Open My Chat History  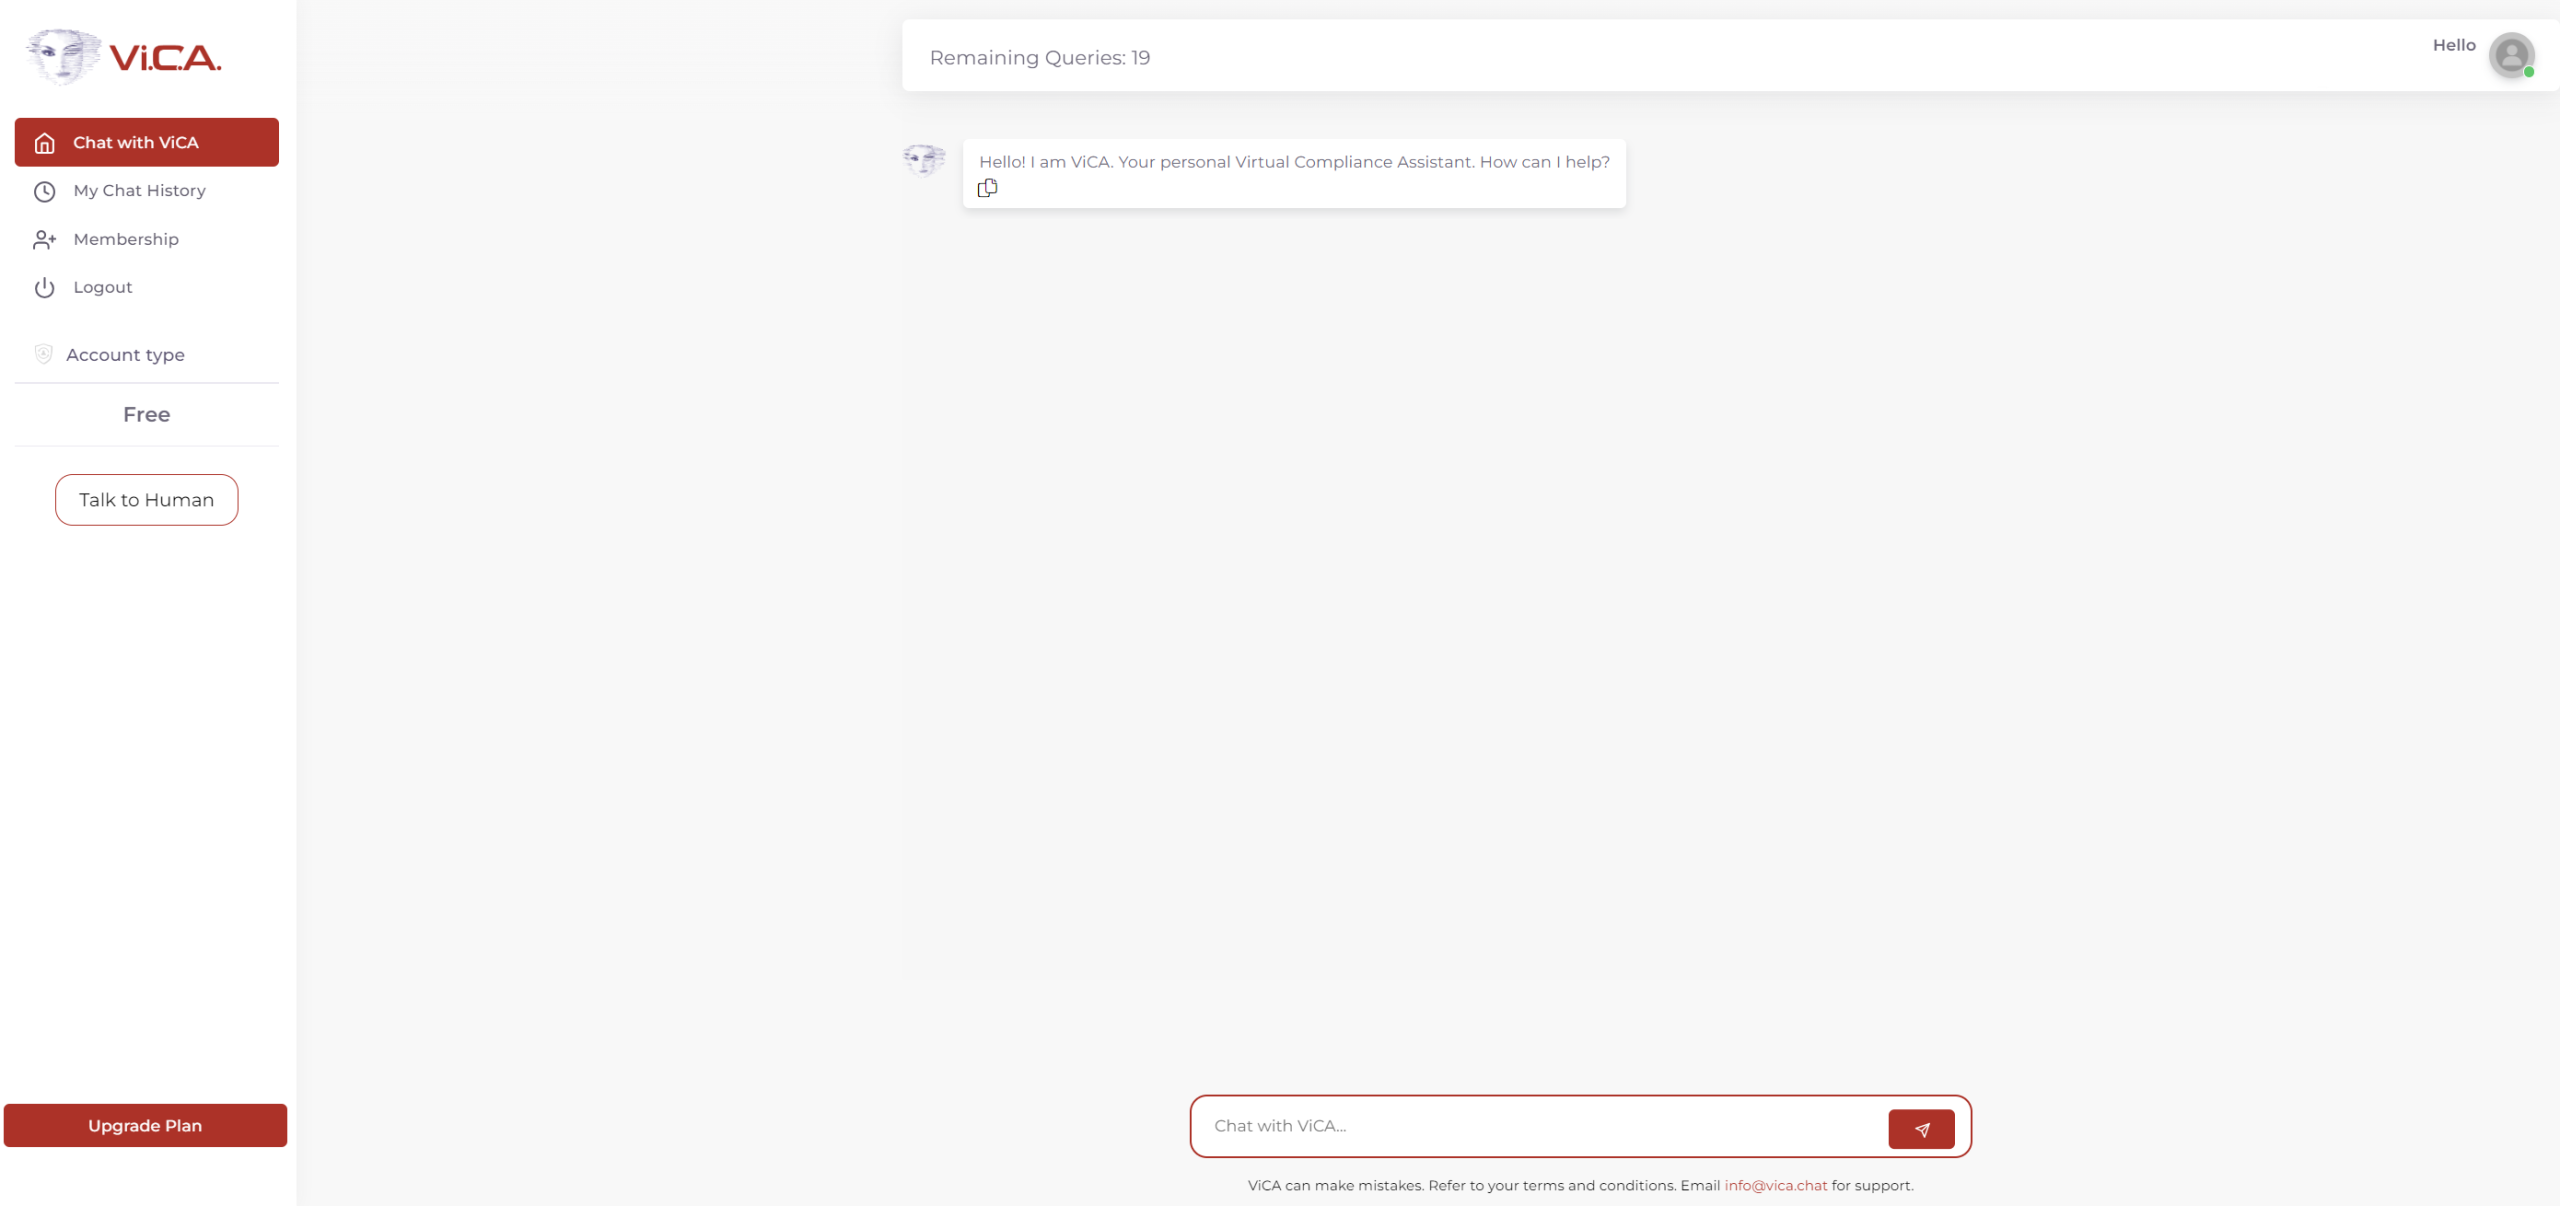point(139,191)
